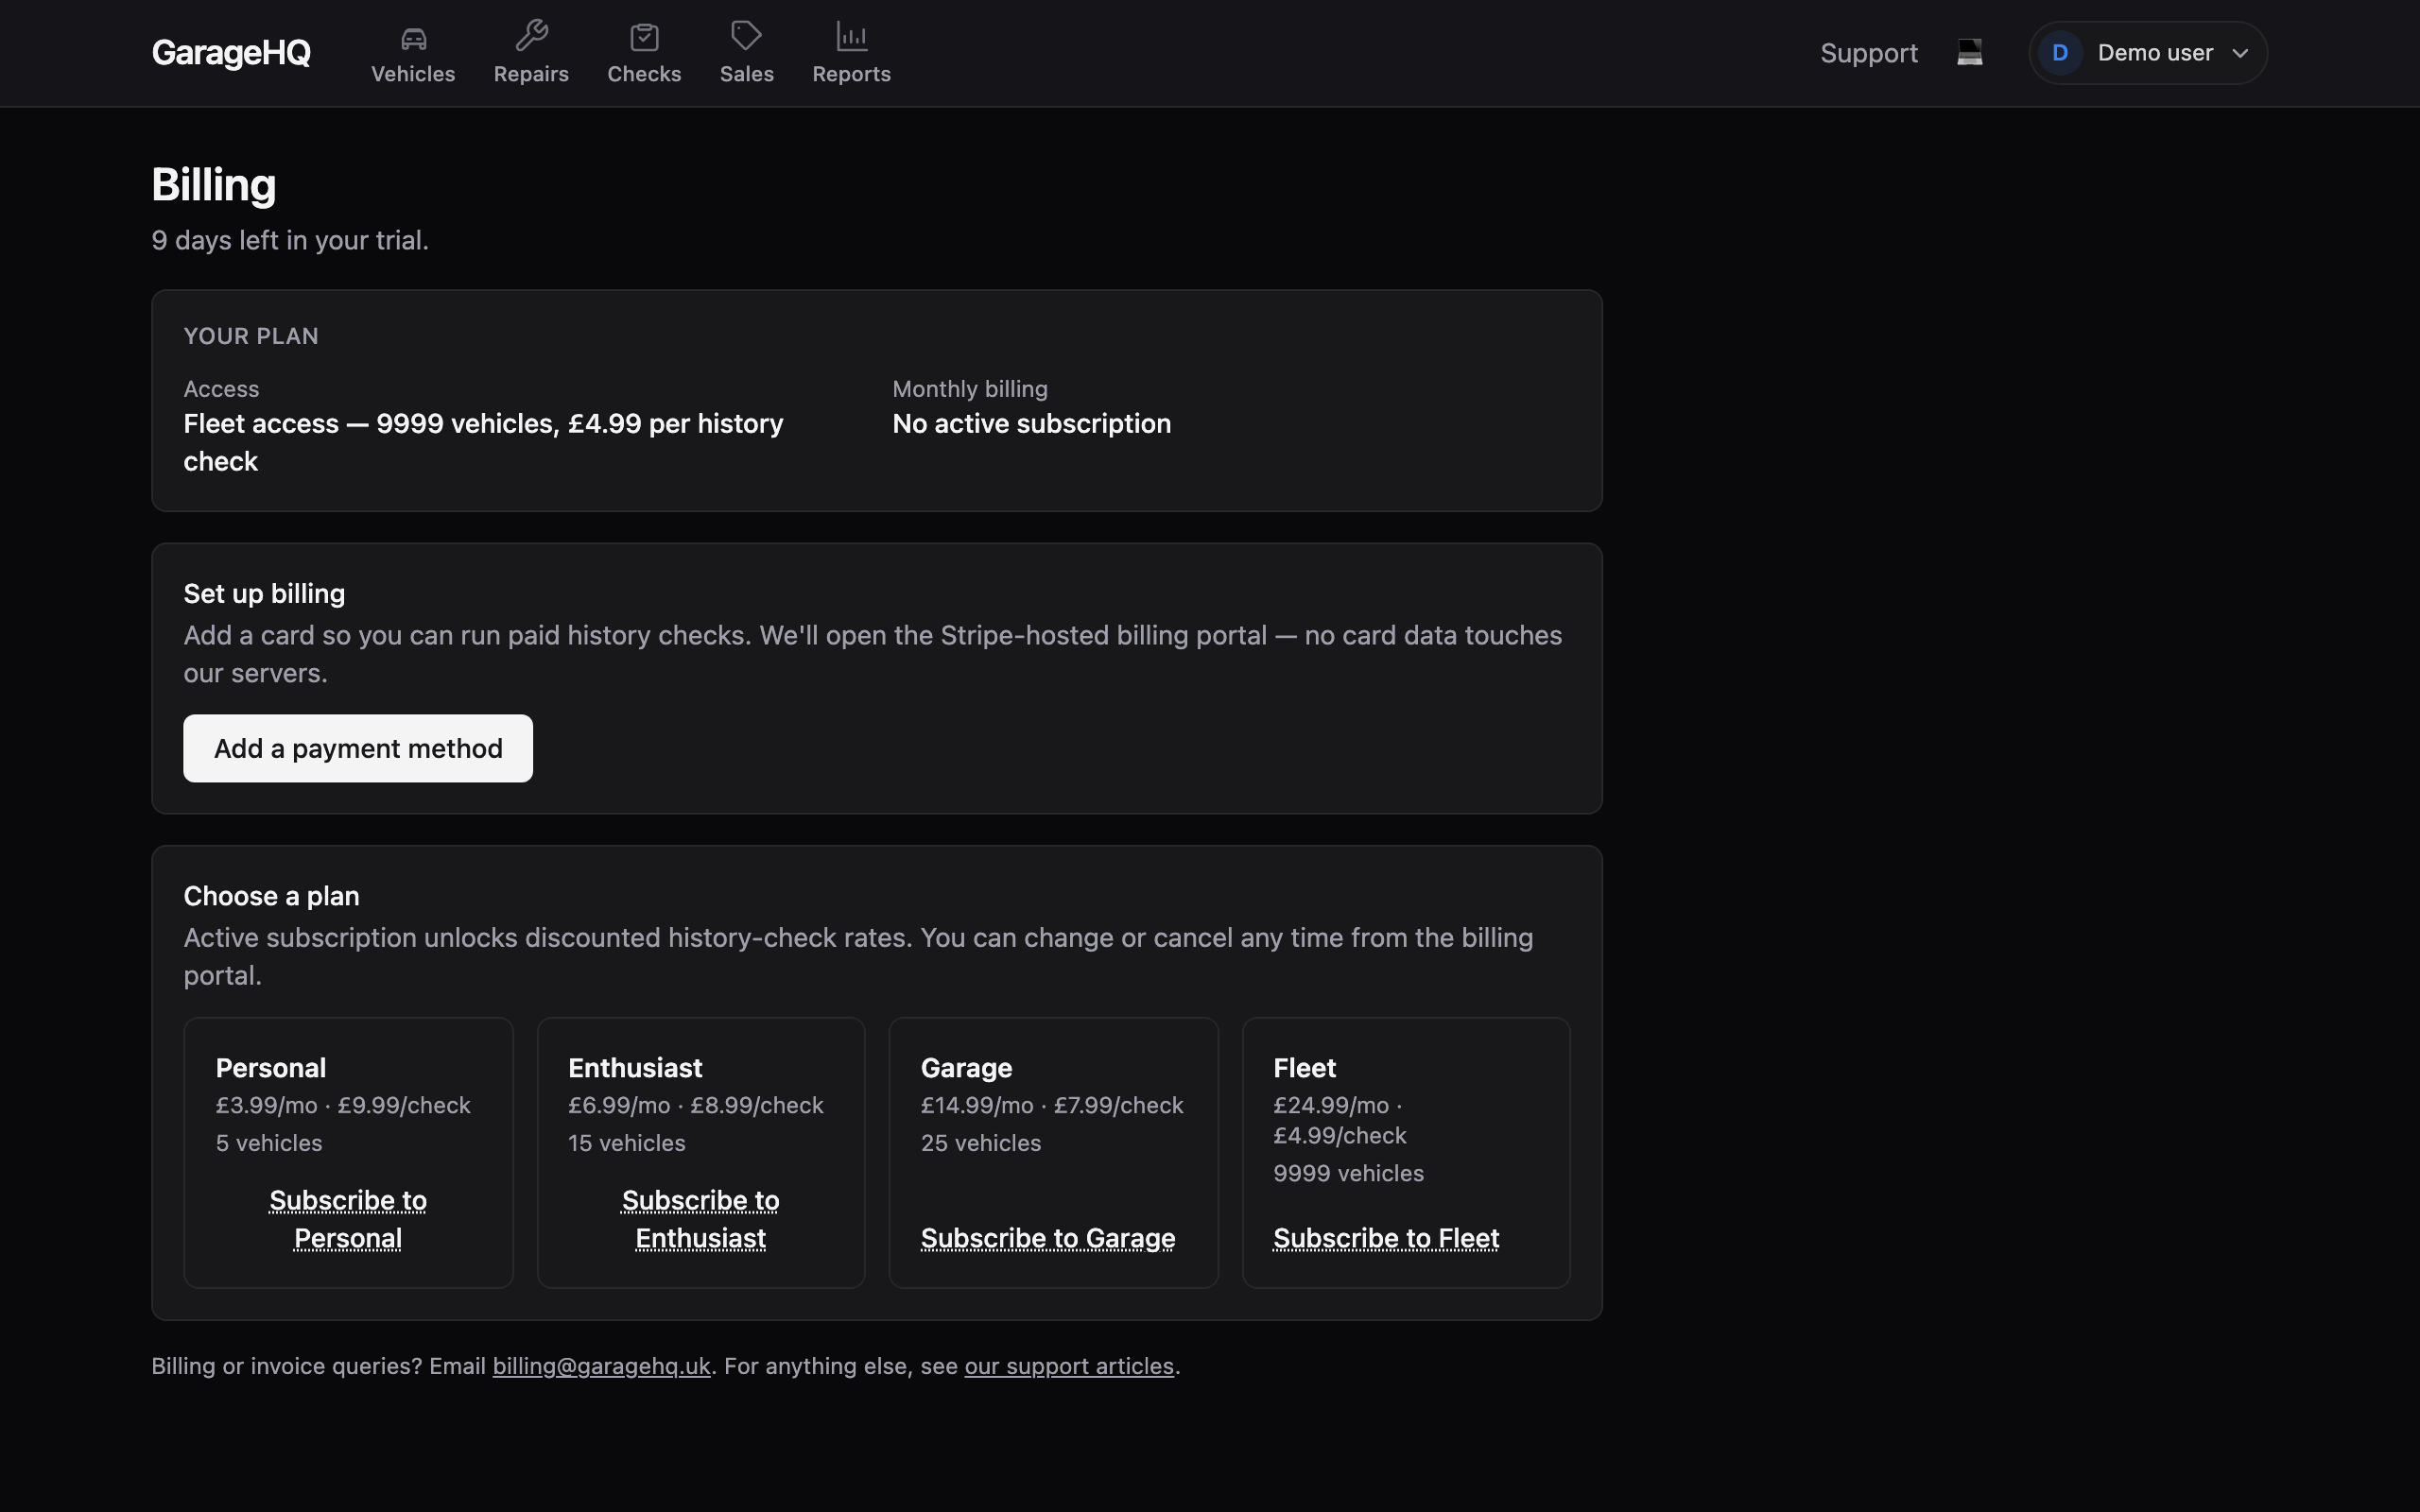Click the Personal plan title

coord(270,1068)
